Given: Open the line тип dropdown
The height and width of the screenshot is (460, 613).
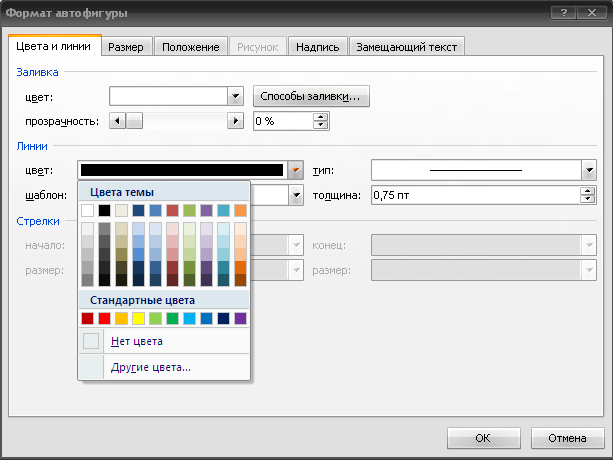Looking at the screenshot, I should tap(589, 170).
